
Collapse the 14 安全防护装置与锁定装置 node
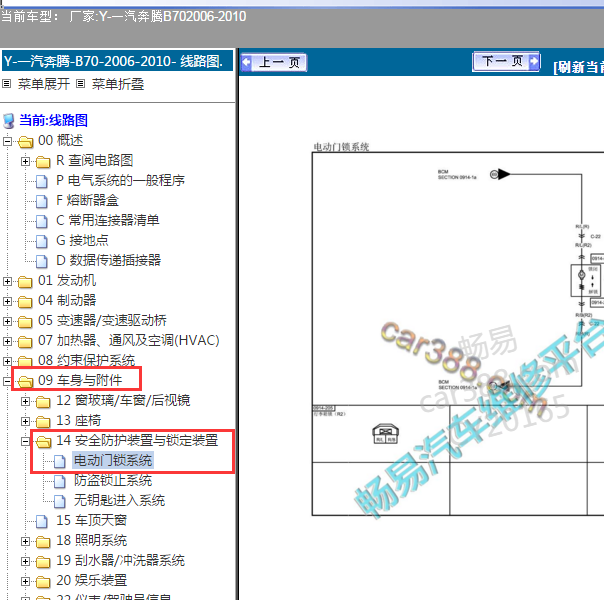[x=25, y=442]
